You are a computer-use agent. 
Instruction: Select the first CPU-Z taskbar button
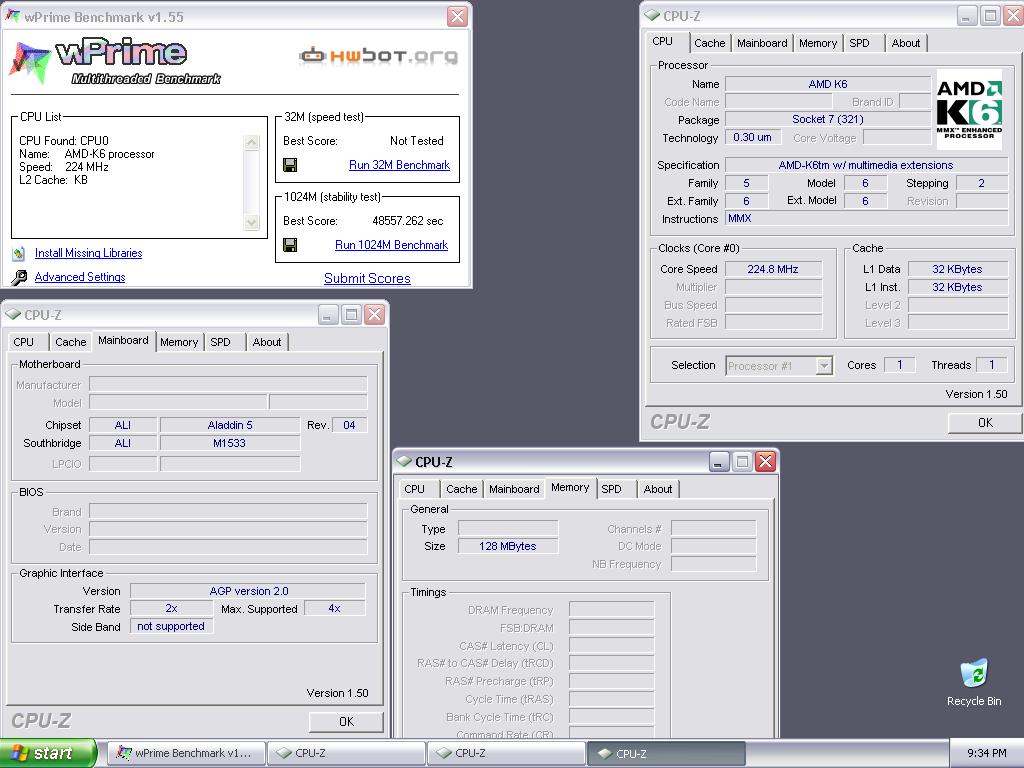coord(347,753)
